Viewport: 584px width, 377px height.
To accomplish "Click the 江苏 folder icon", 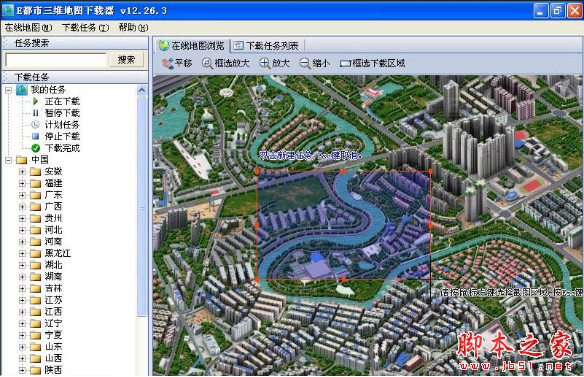I will (35, 300).
